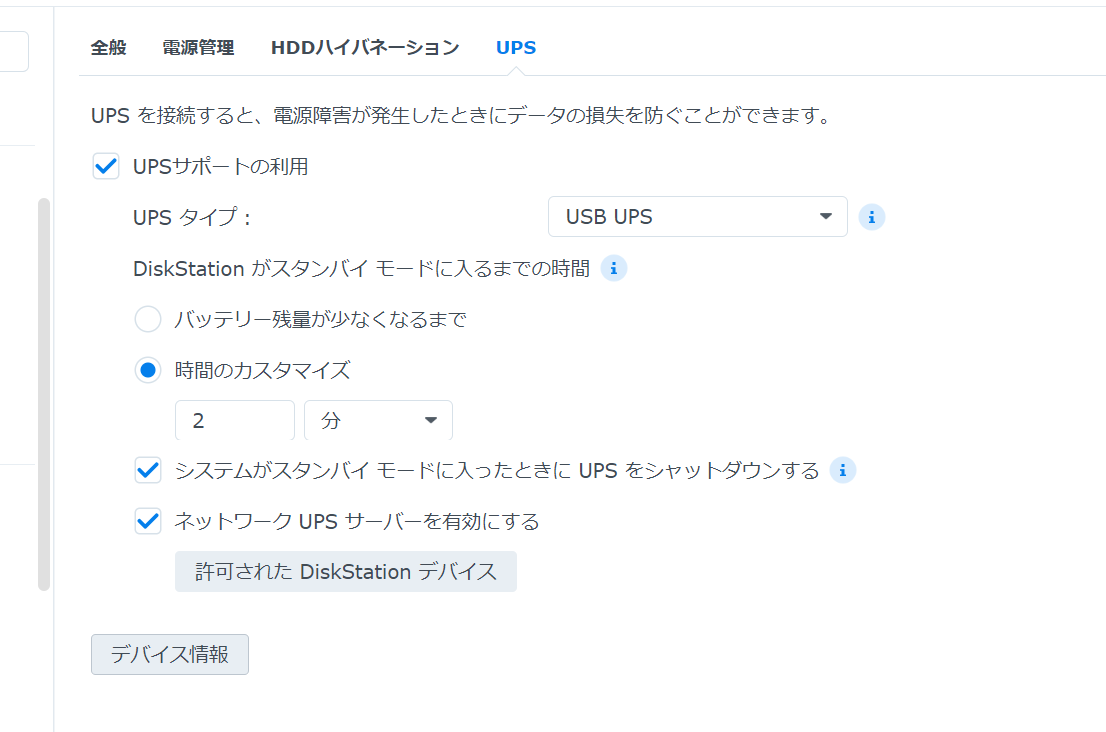Click the 許可された DiskStation デバイス button
Viewport: 1106px width, 732px height.
pyautogui.click(x=345, y=571)
